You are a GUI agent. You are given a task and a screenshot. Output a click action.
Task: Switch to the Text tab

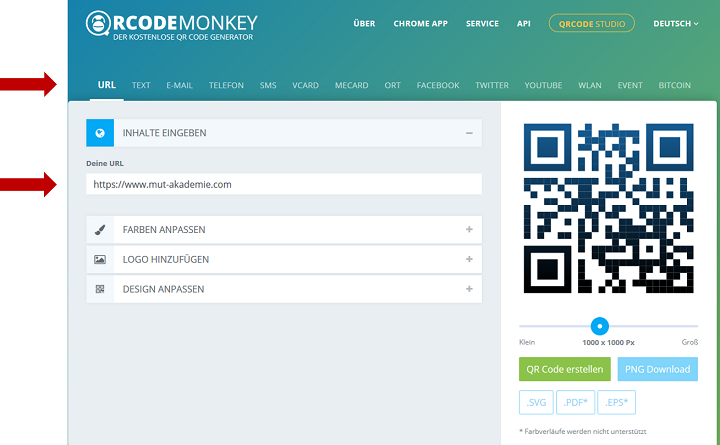(x=141, y=85)
